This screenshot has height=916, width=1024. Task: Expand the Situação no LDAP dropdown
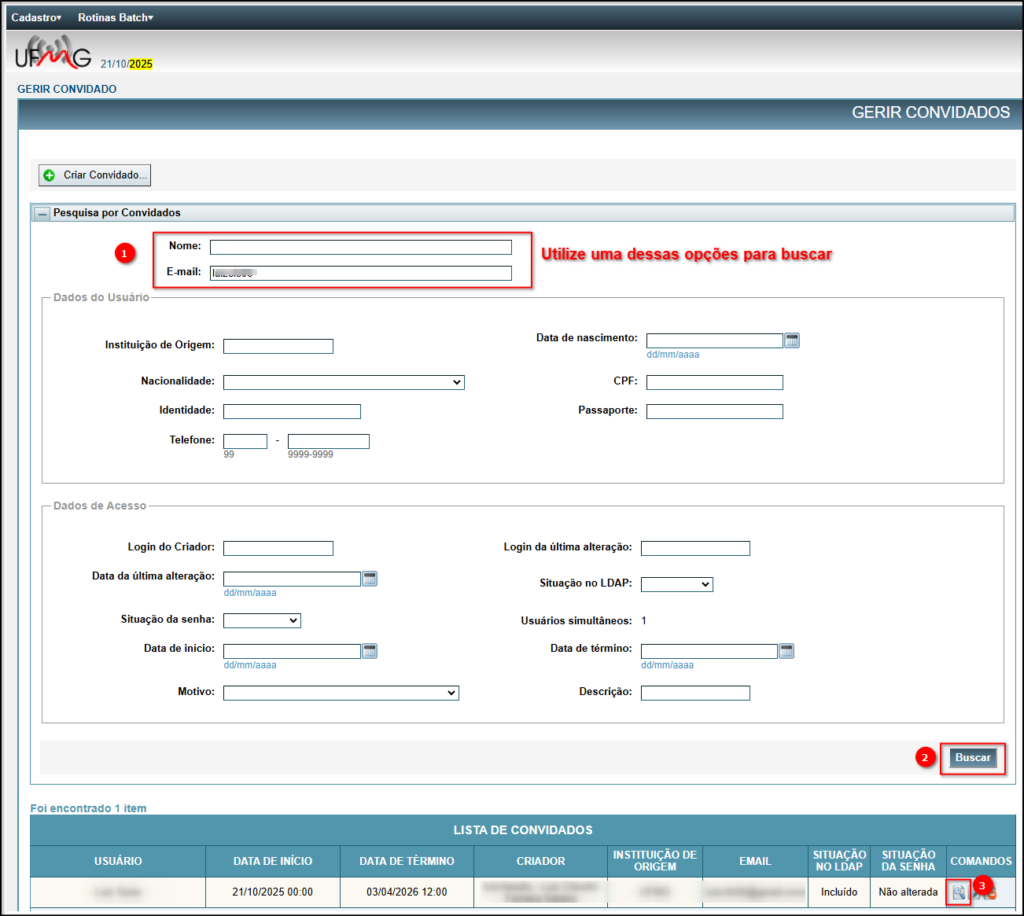pos(676,584)
